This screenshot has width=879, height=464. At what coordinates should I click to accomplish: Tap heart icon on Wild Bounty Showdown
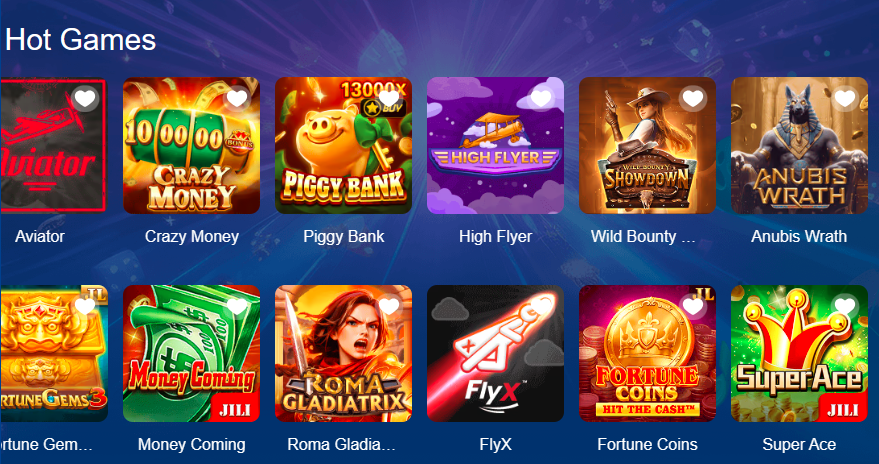click(693, 99)
